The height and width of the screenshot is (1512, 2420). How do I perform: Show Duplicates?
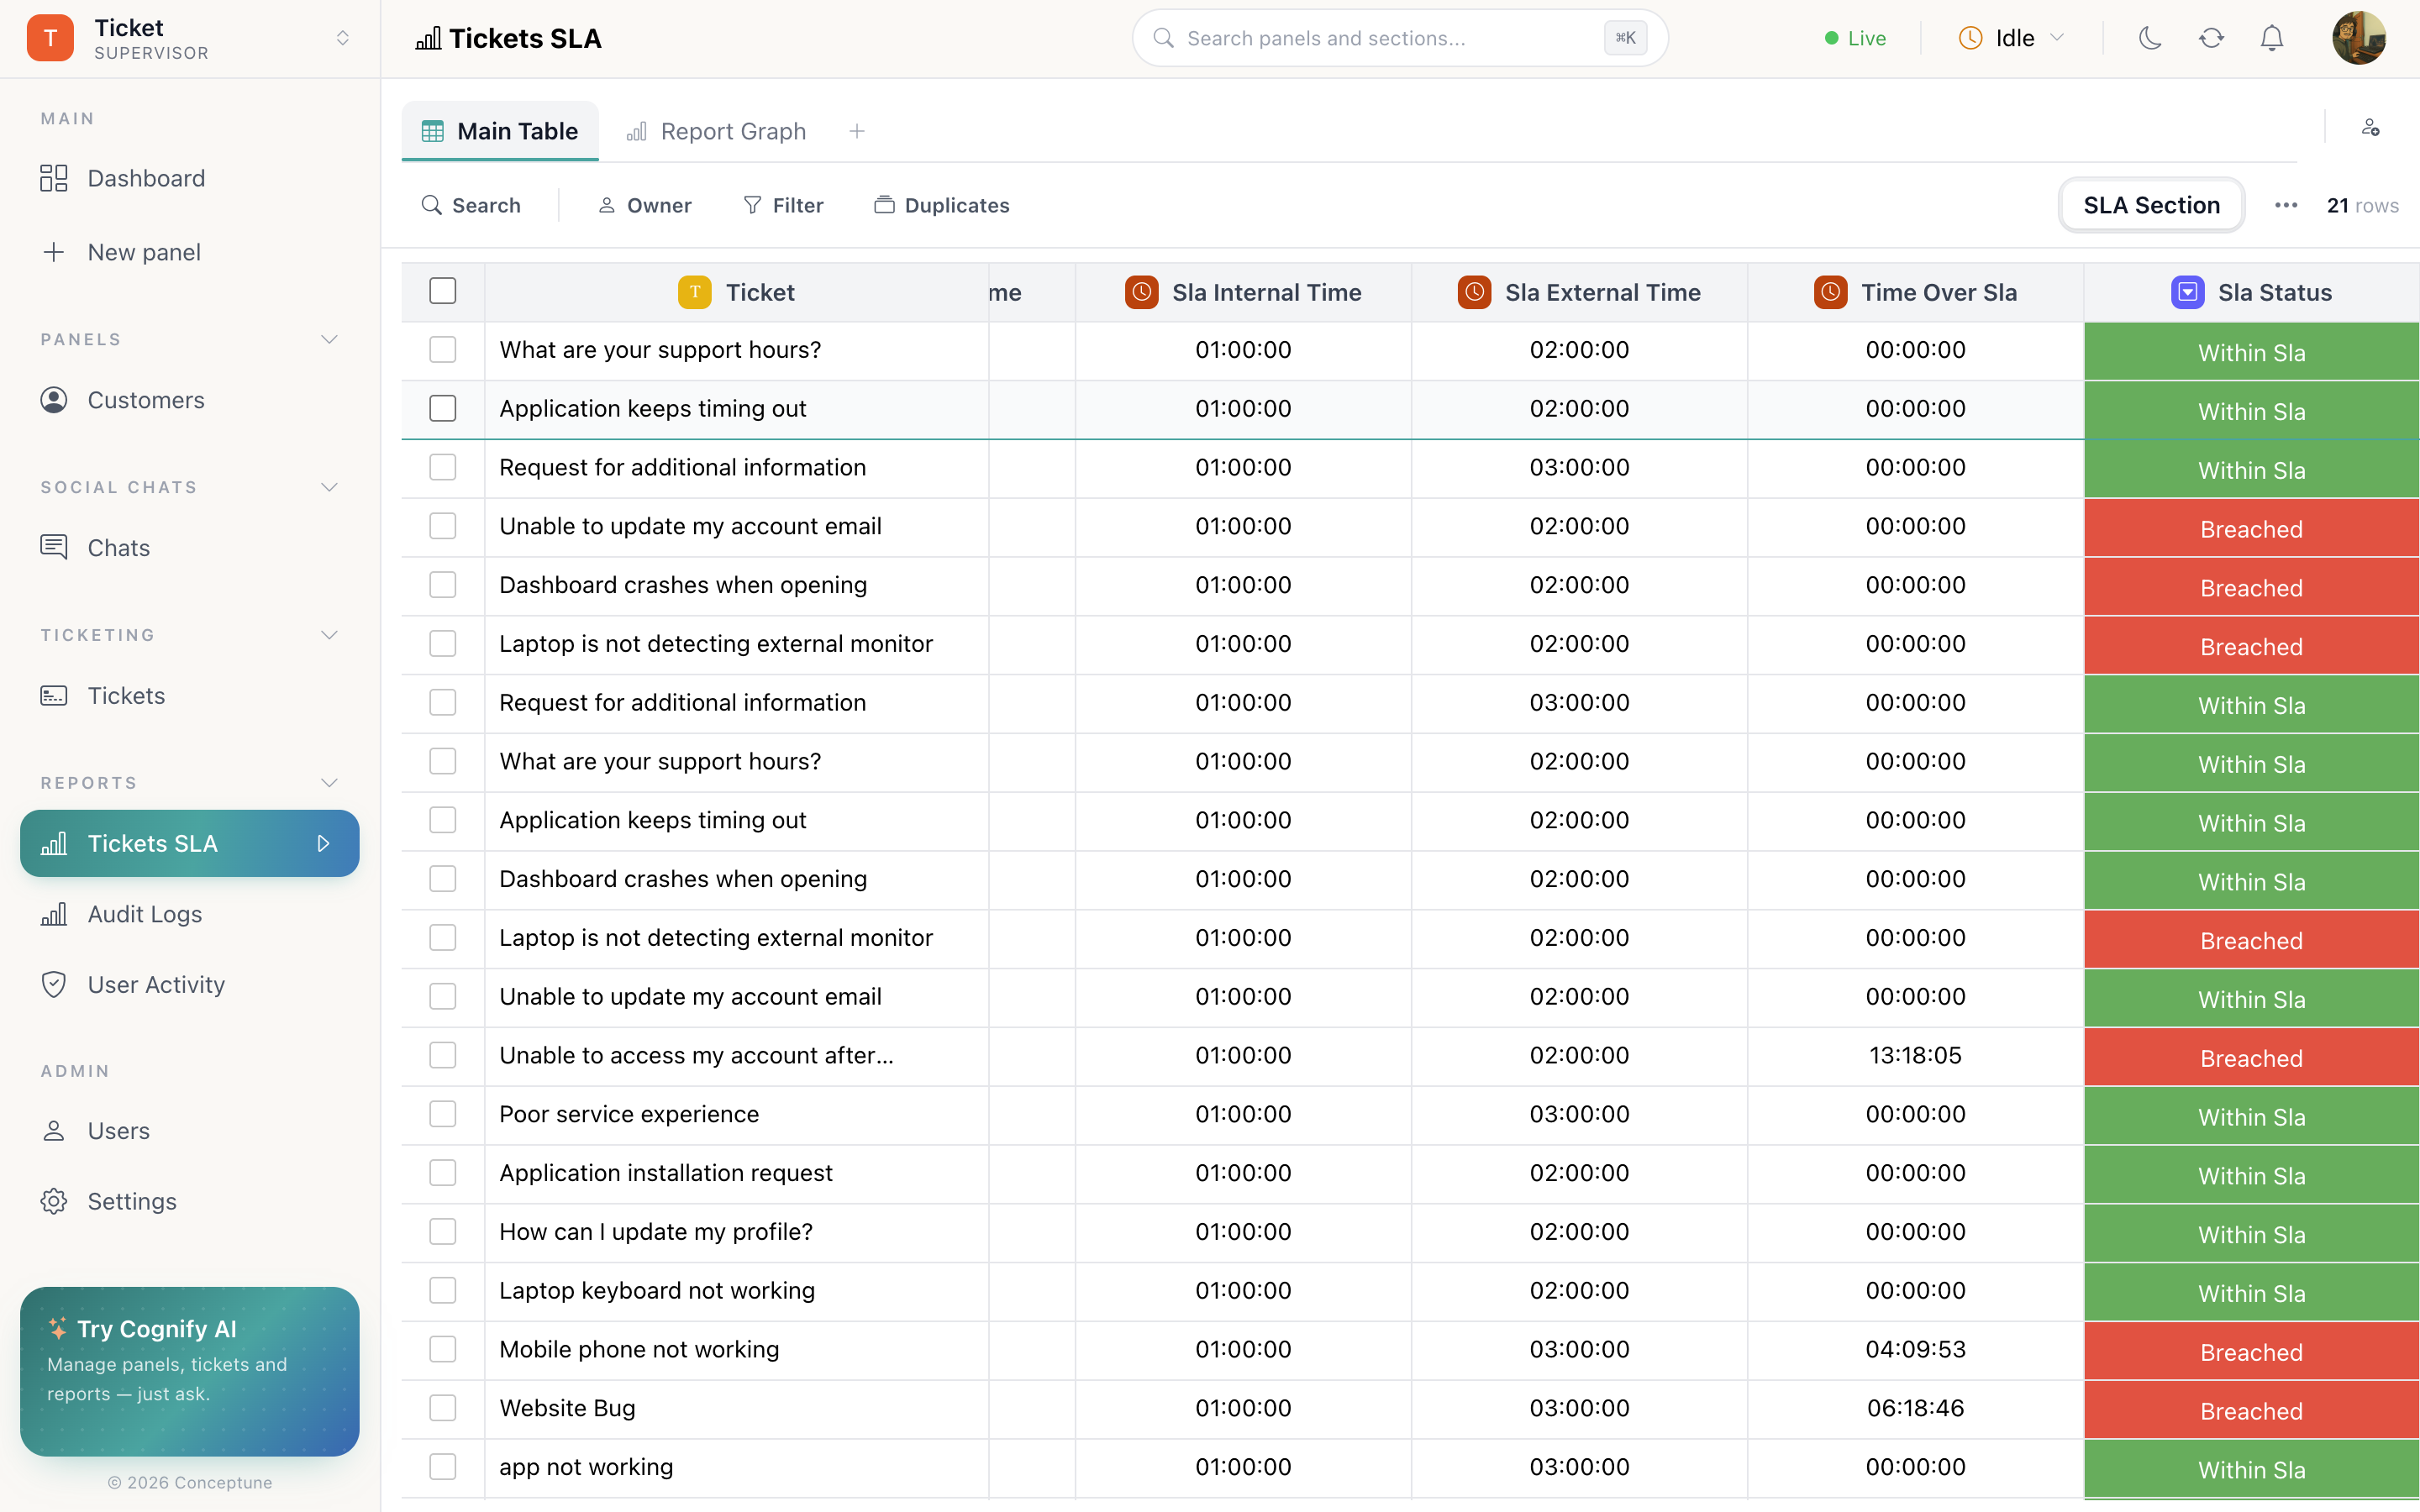[942, 205]
